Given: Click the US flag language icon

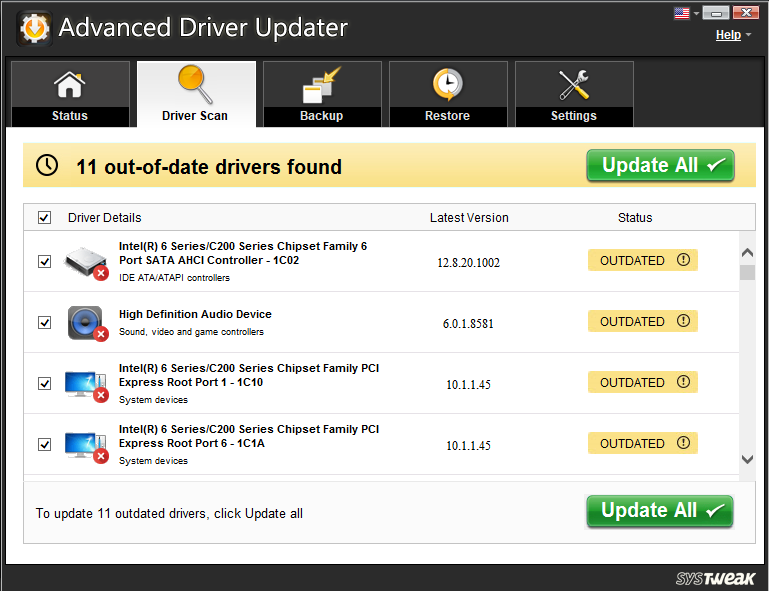Looking at the screenshot, I should tap(682, 13).
